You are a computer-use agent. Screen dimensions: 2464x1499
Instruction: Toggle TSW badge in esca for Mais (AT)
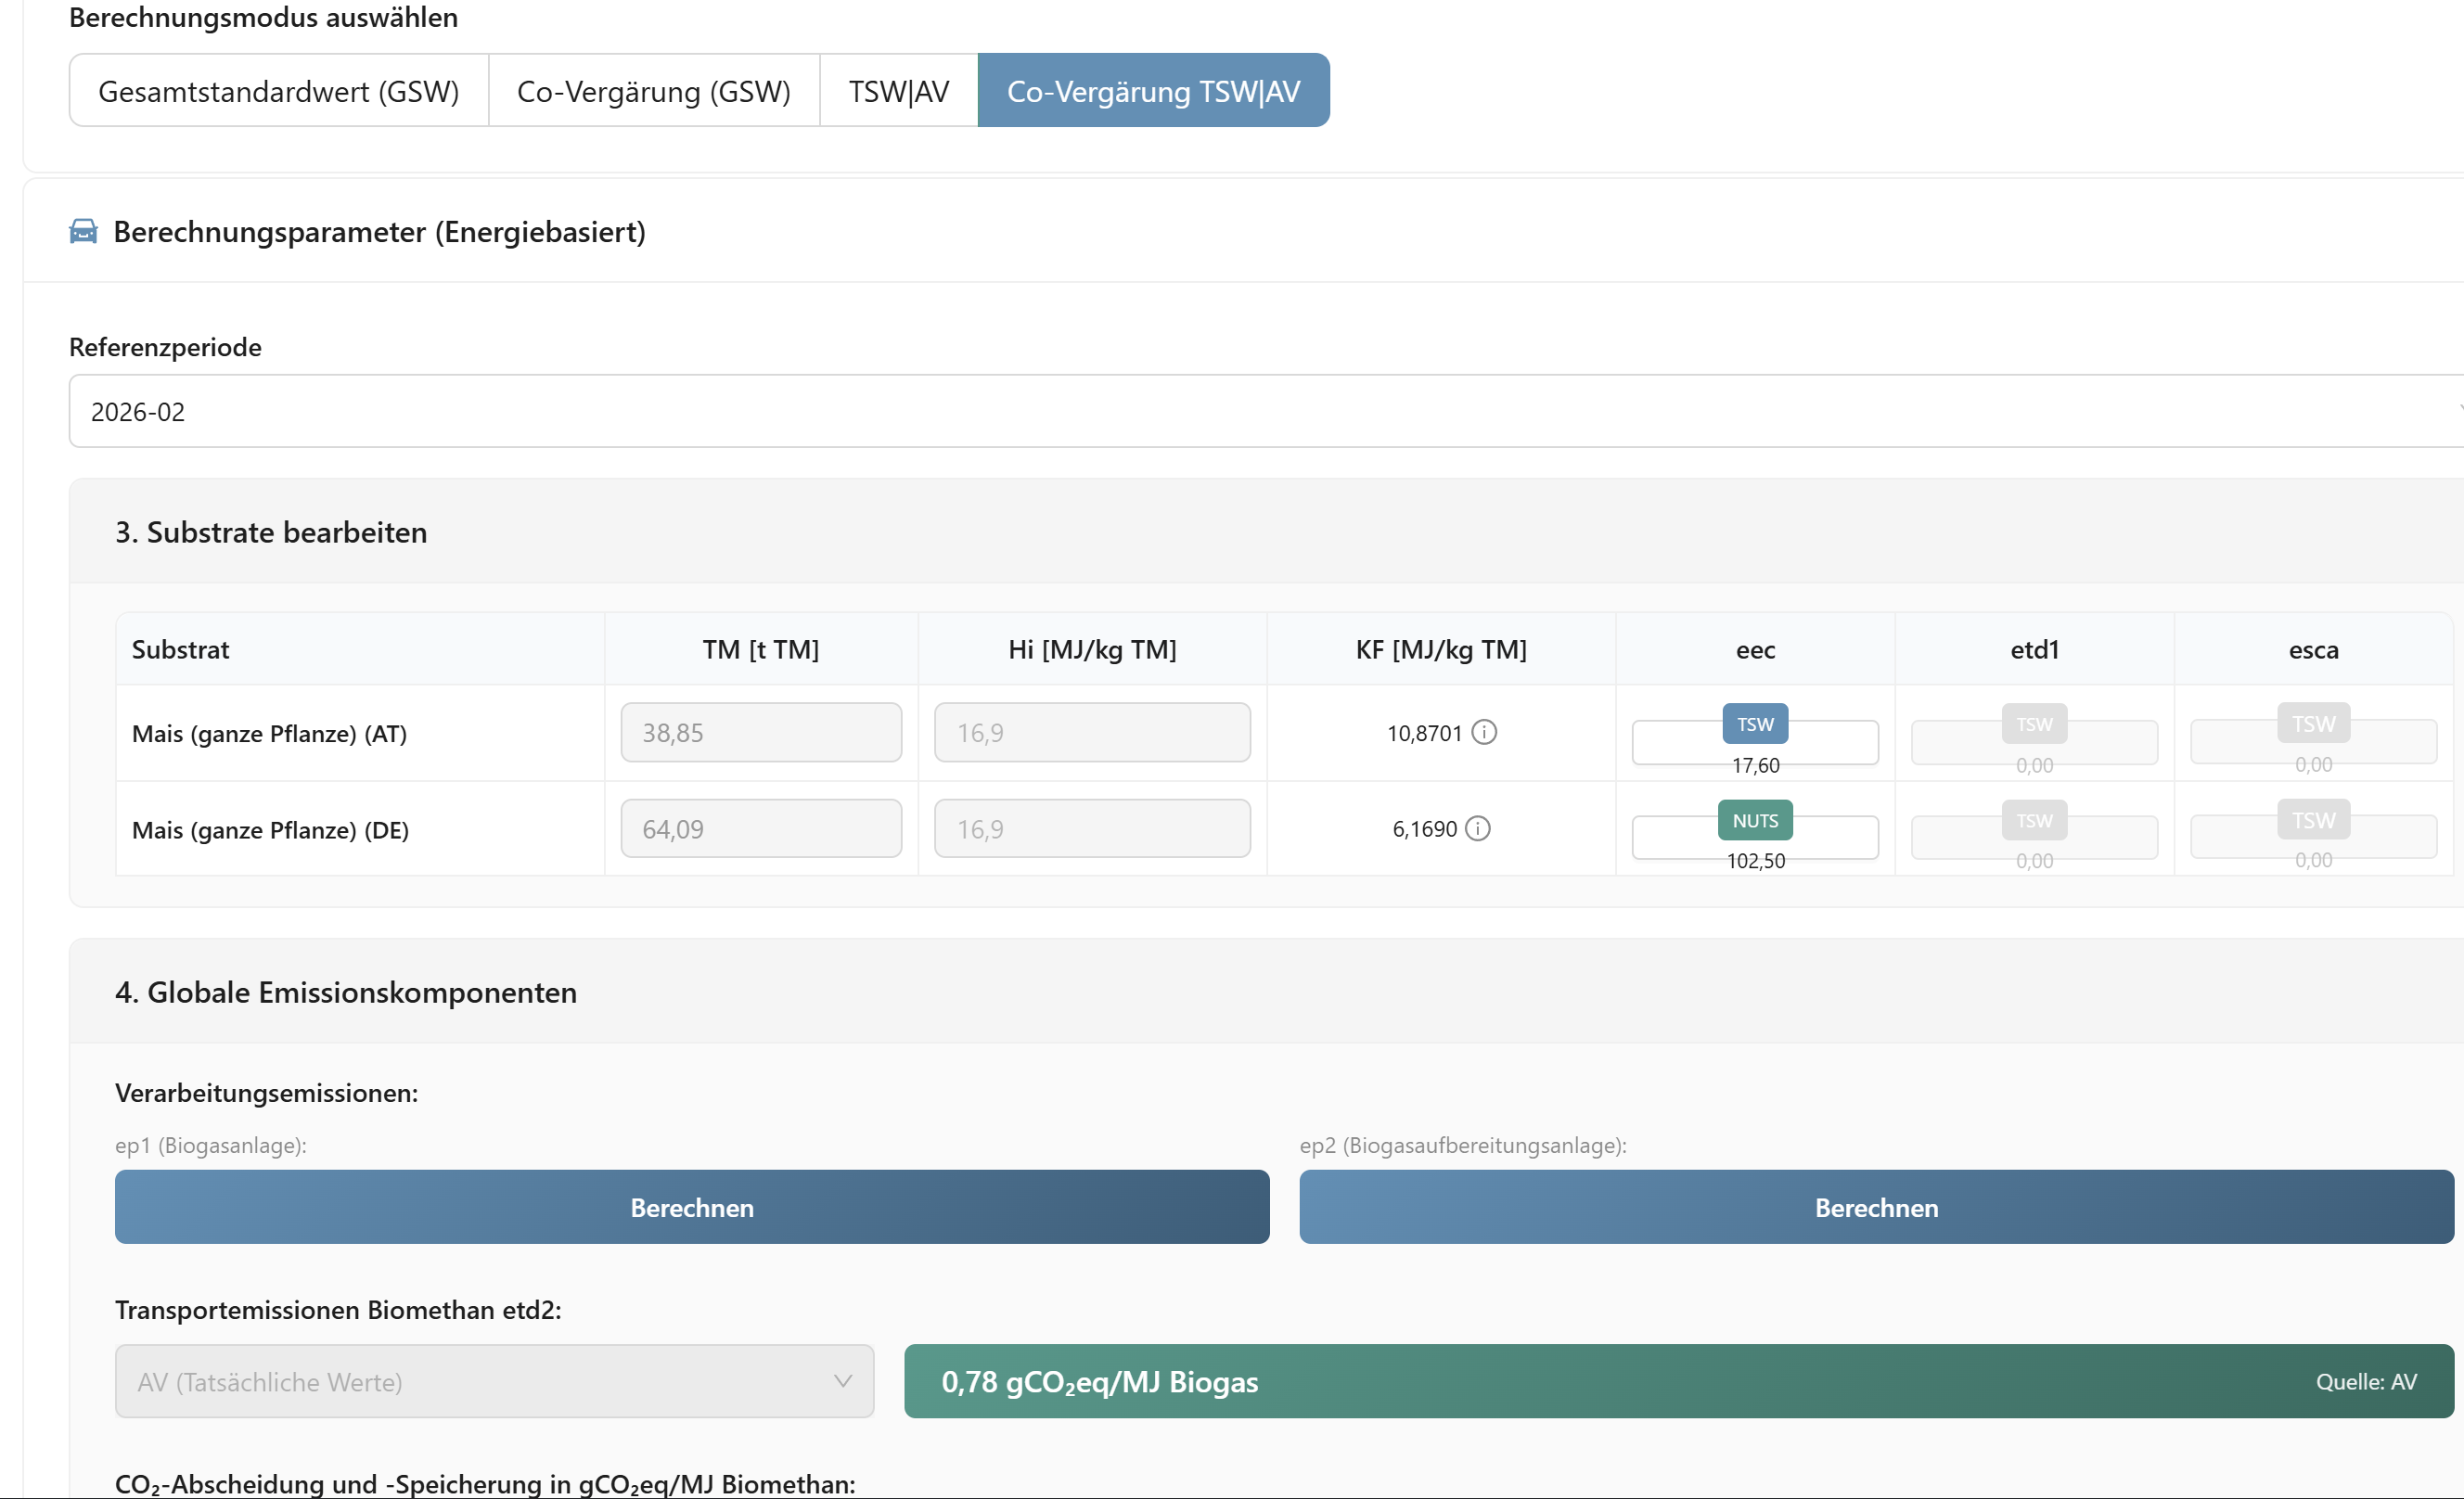[2313, 724]
